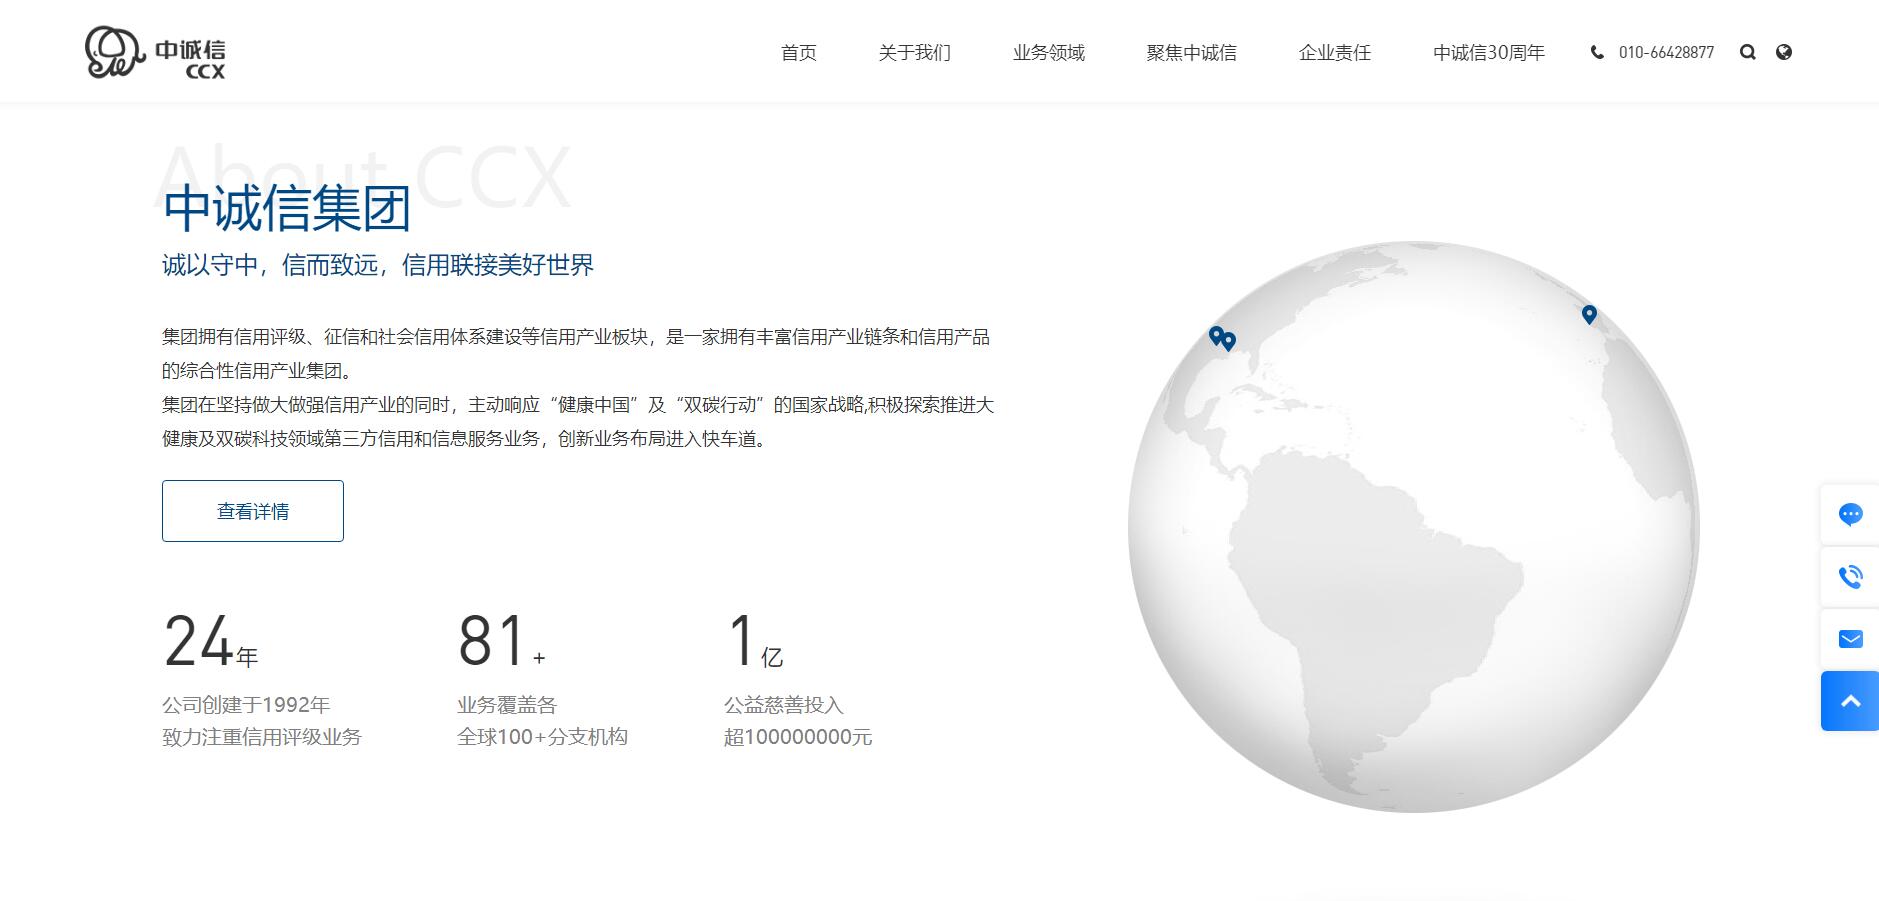Open the 关于我们 menu item
Screen dimensions: 1879x901
point(914,53)
